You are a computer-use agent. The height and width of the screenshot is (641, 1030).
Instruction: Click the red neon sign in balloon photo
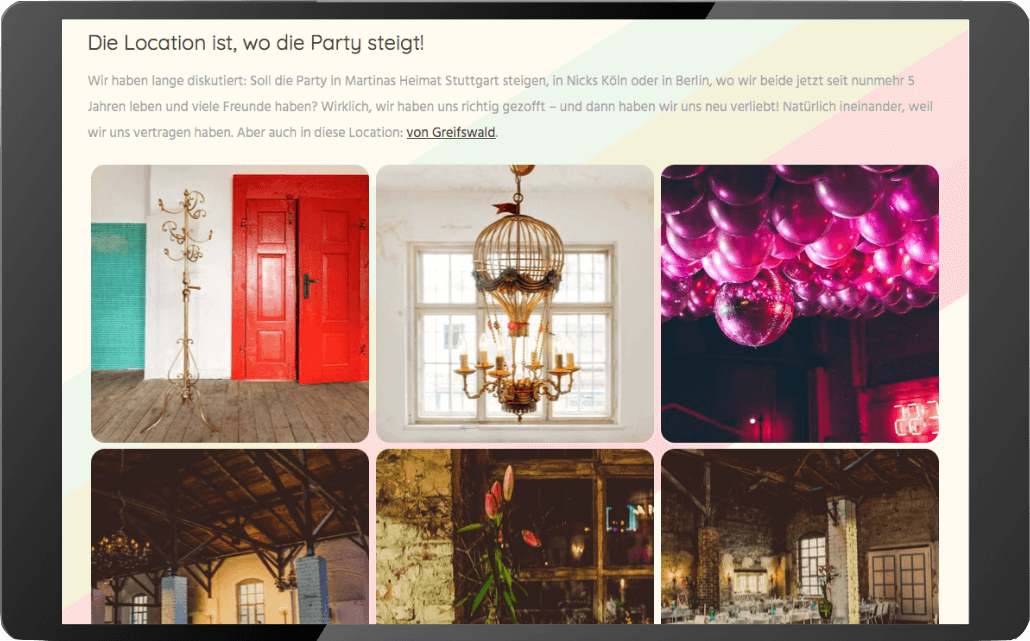(916, 420)
